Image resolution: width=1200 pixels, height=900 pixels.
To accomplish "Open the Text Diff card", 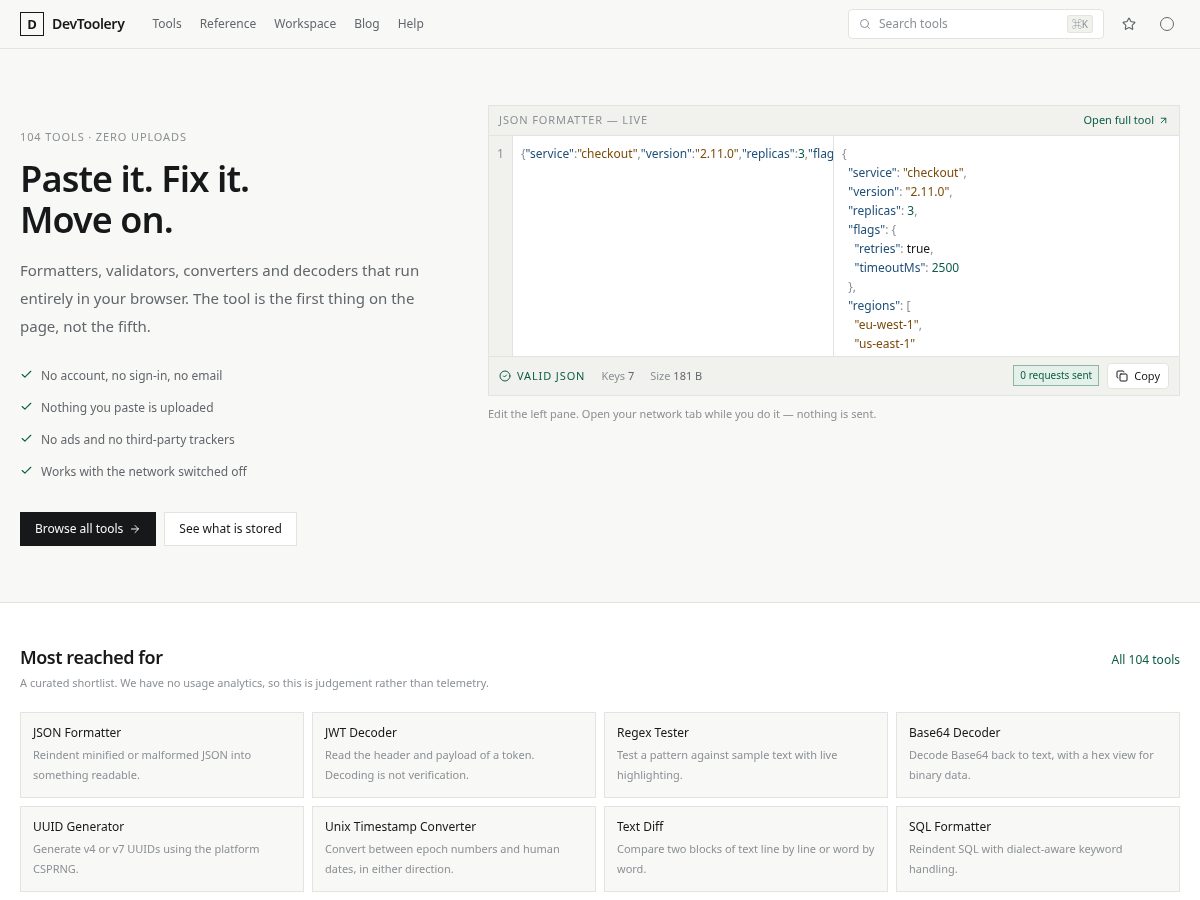I will click(x=746, y=849).
